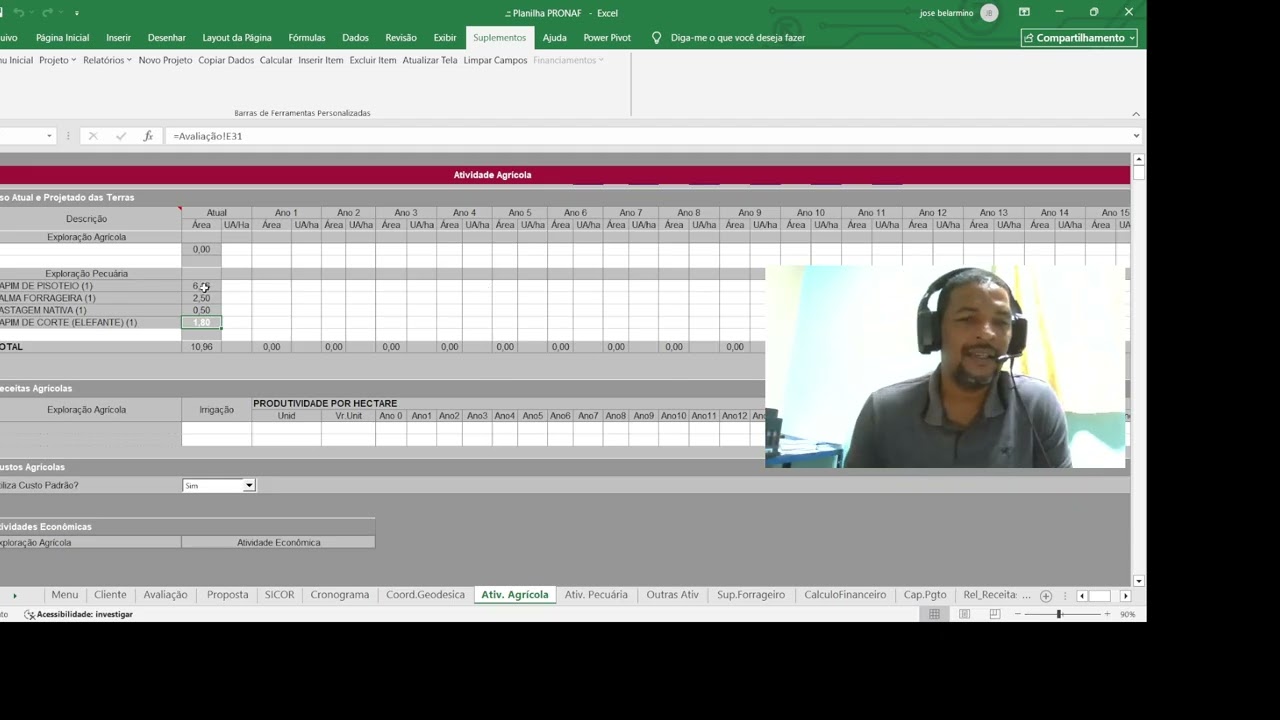This screenshot has width=1280, height=720.
Task: Switch to the Coord.Geodesica sheet tab
Action: pos(425,595)
